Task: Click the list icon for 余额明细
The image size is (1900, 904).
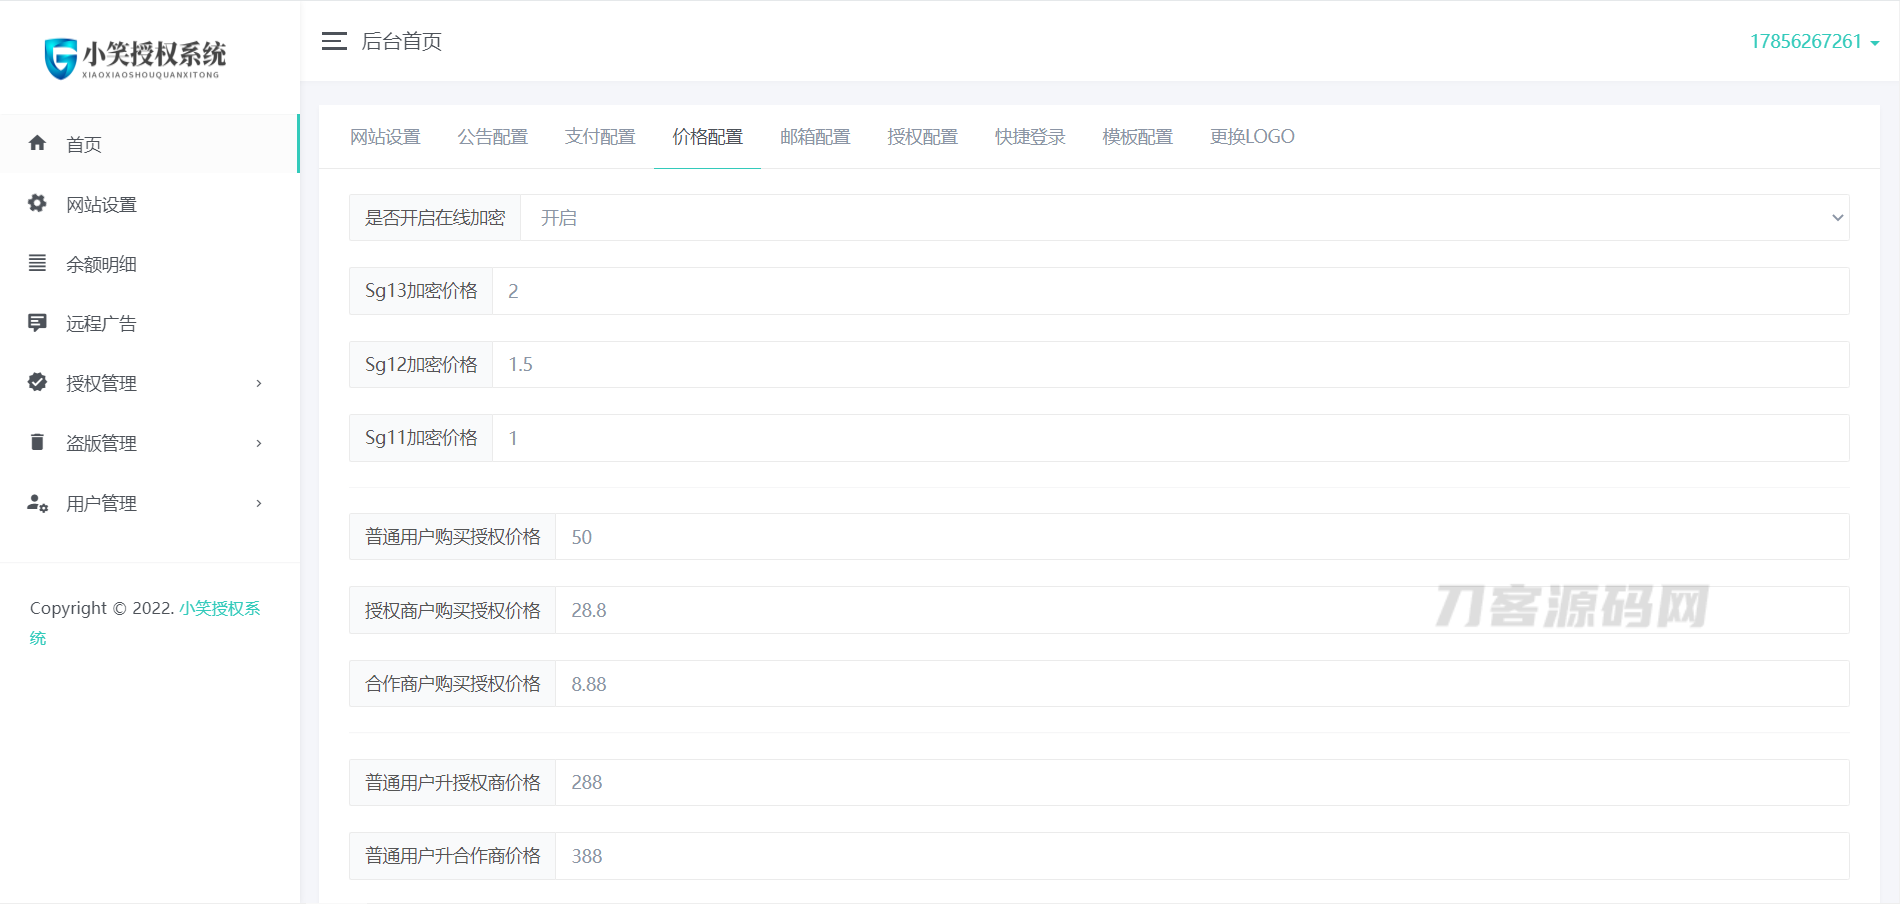Action: click(x=38, y=263)
